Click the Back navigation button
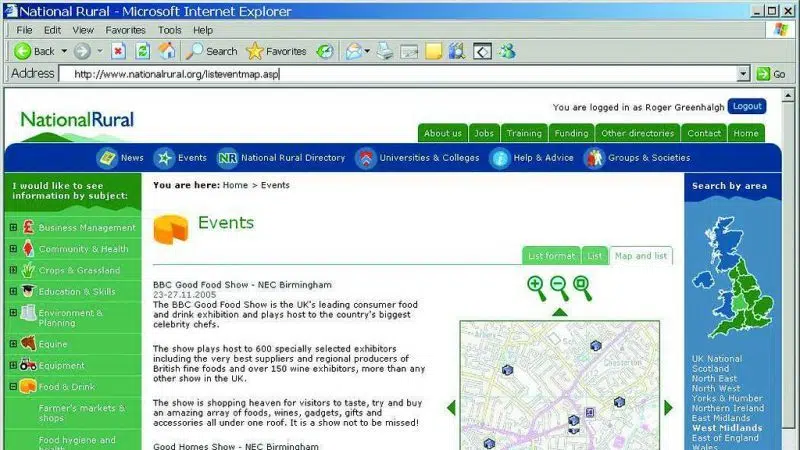The height and width of the screenshot is (450, 800). click(34, 51)
